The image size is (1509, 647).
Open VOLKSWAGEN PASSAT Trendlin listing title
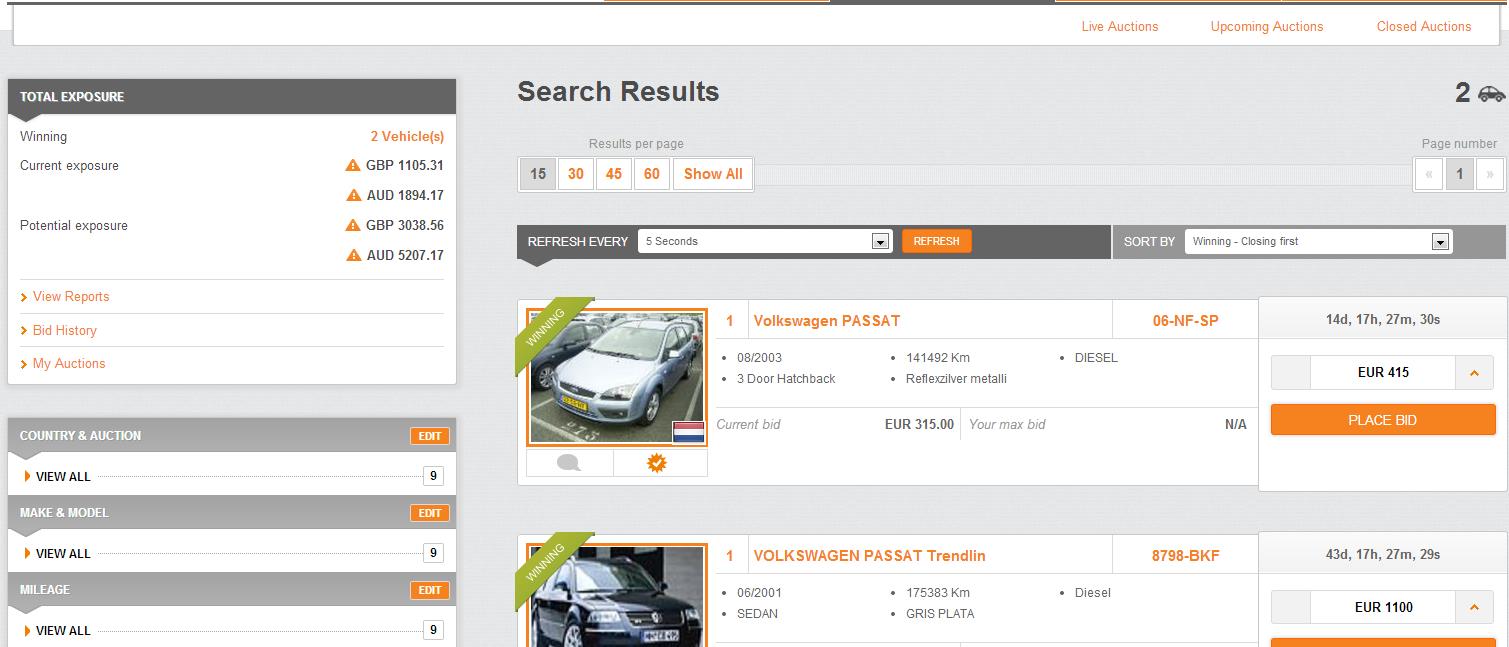point(869,556)
